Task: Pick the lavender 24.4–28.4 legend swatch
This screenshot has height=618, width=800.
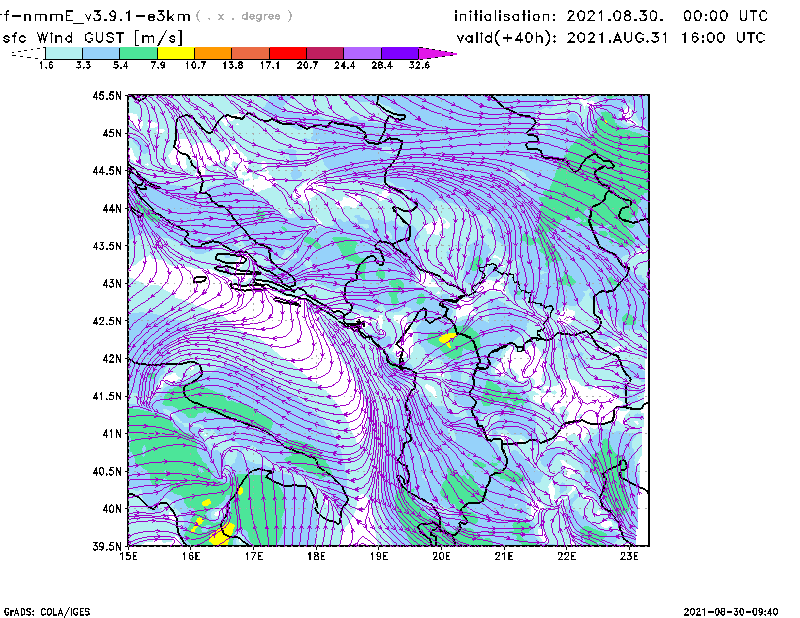Action: coord(362,53)
